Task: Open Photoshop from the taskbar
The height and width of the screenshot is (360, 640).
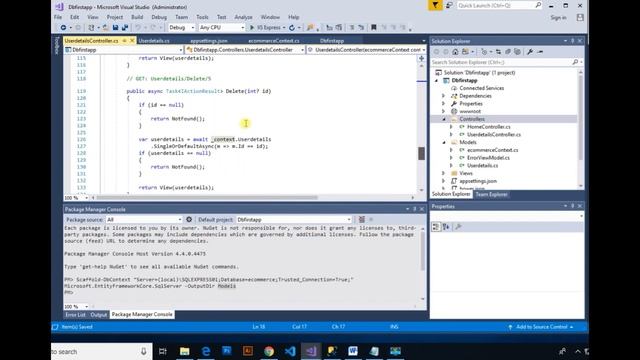Action: [227, 351]
